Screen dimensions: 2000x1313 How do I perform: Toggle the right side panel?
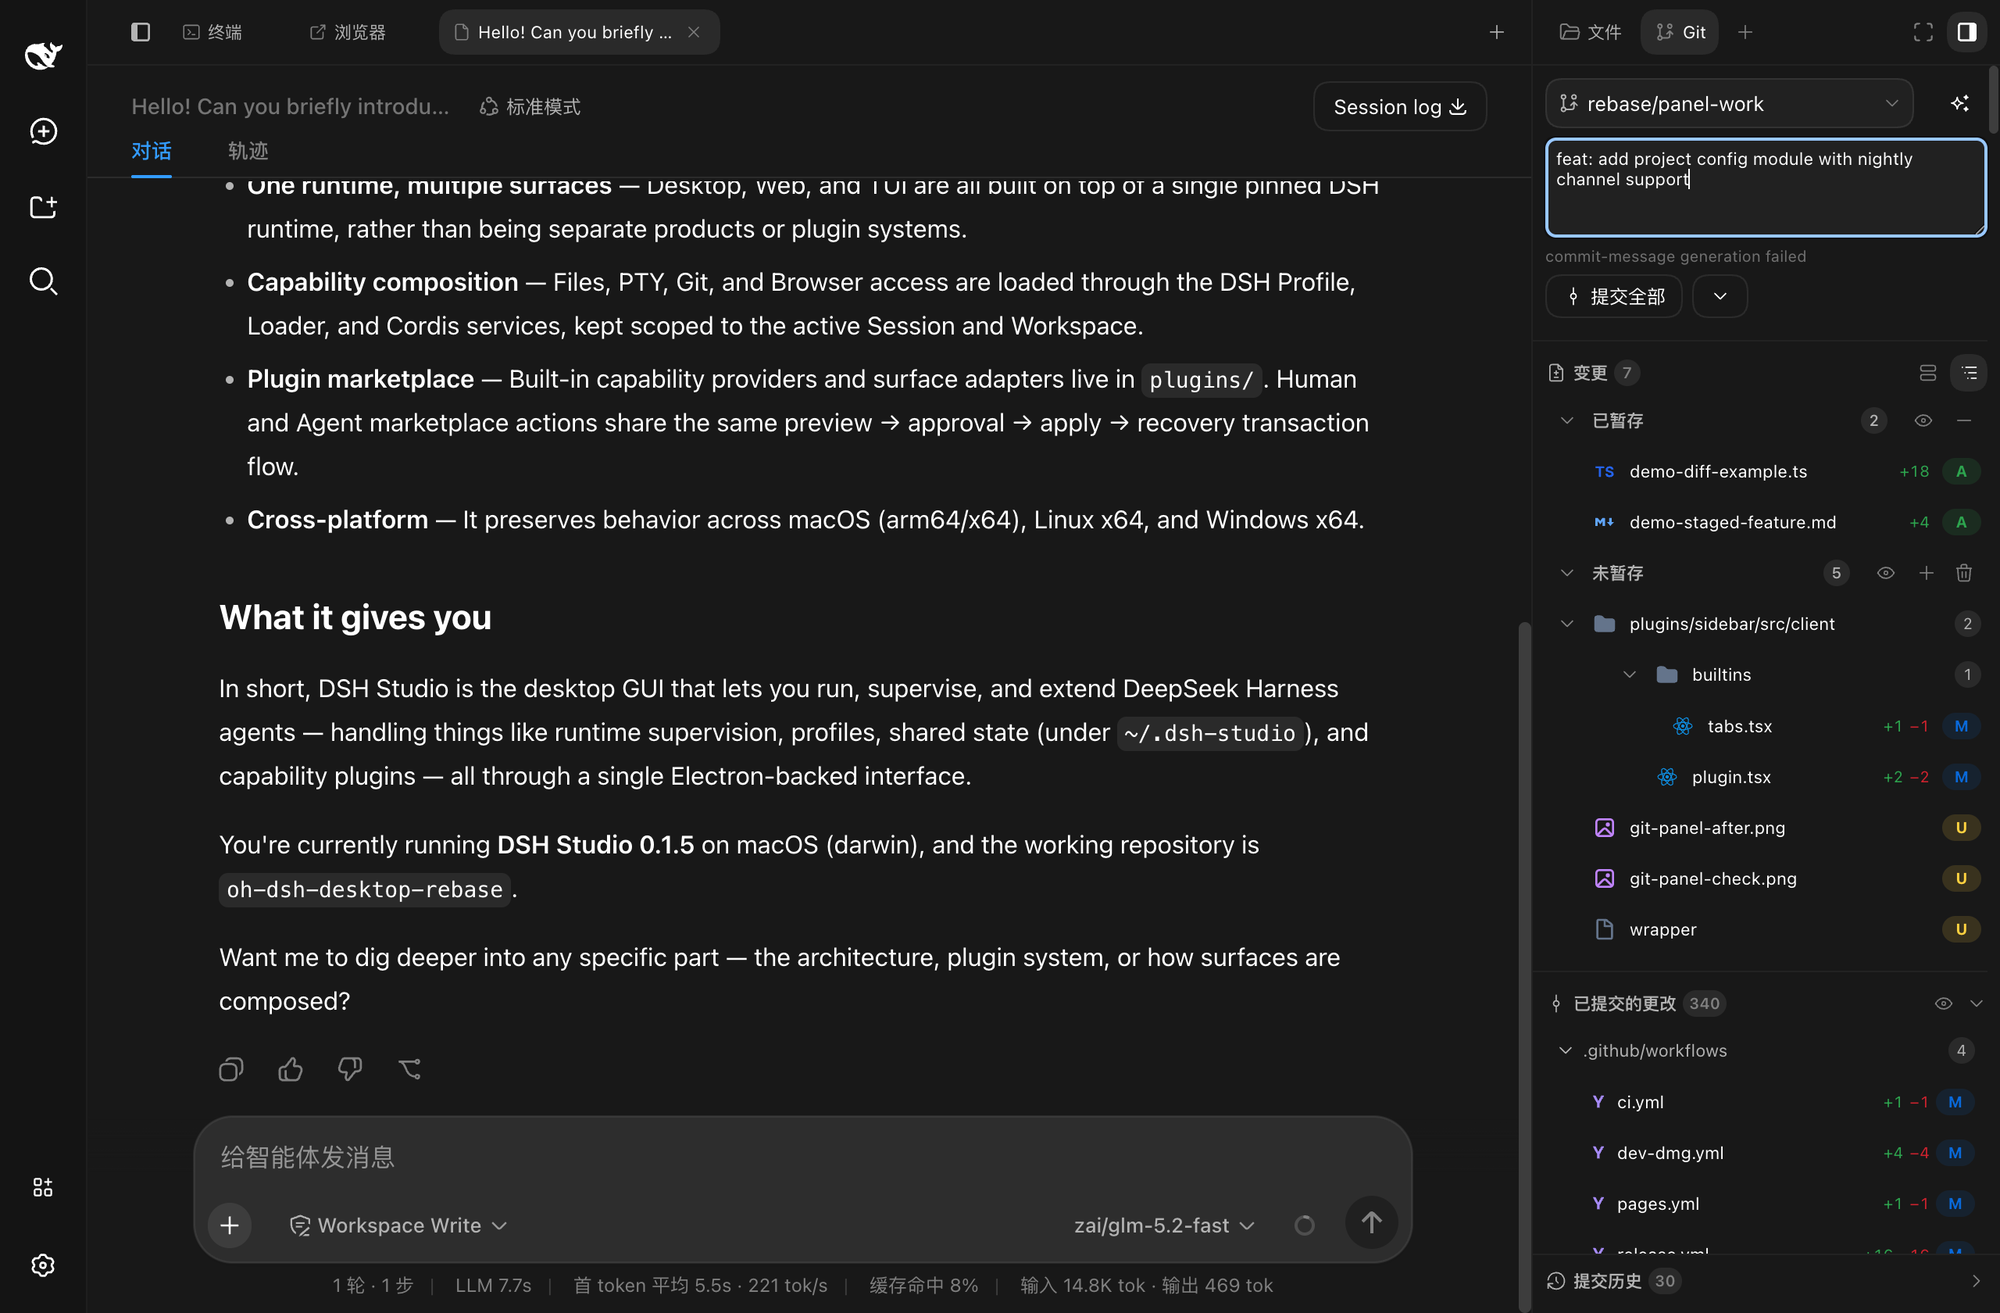[x=1967, y=32]
